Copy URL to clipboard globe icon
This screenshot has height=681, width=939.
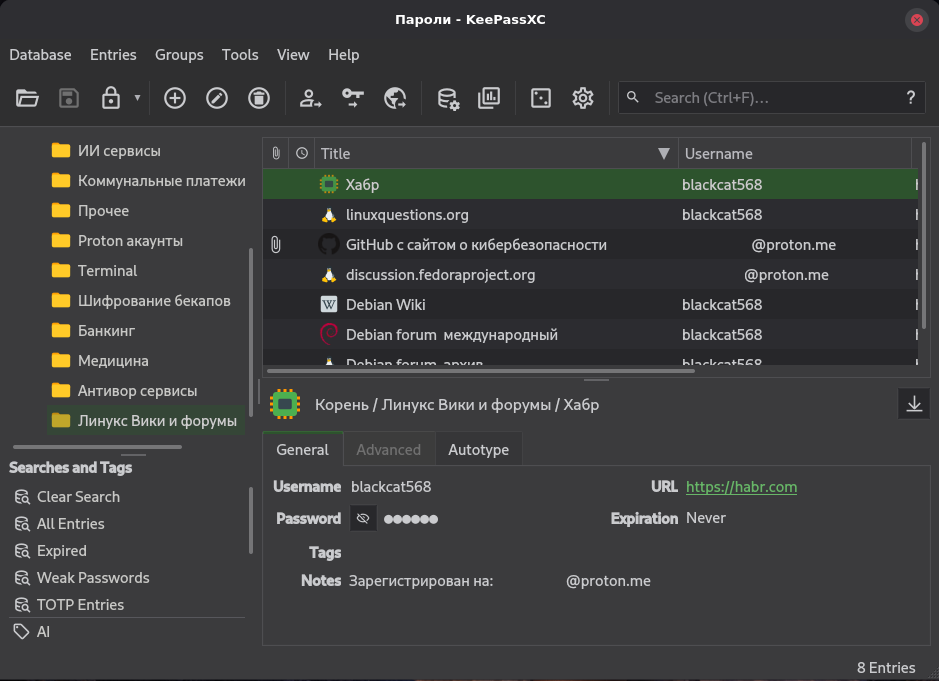395,98
